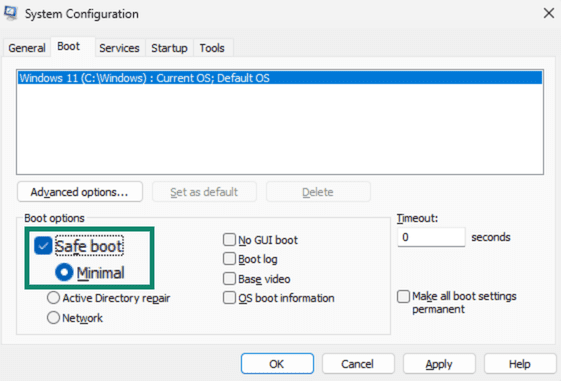The width and height of the screenshot is (561, 381).
Task: Apply the boot settings
Action: tap(439, 364)
